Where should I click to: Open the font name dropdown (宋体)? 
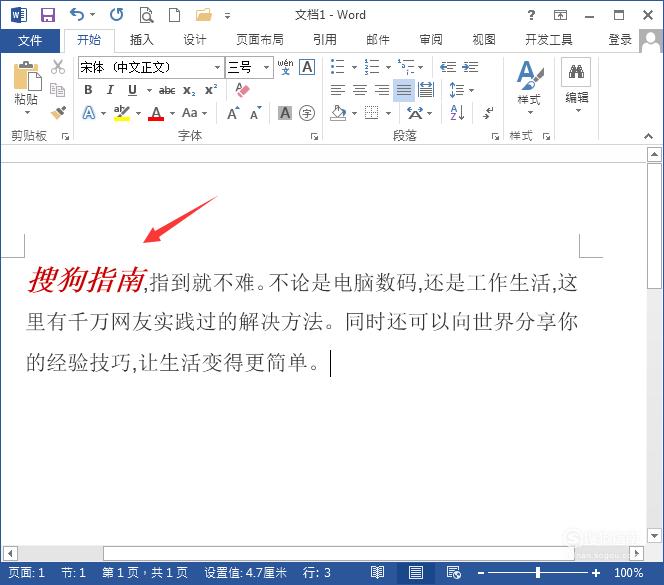(217, 67)
